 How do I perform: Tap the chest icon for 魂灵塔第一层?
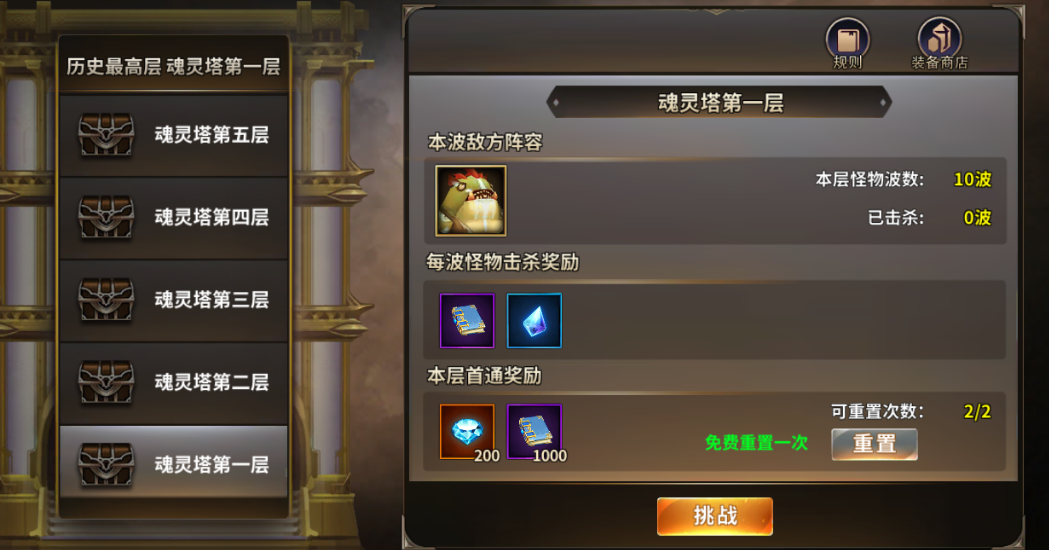(106, 464)
